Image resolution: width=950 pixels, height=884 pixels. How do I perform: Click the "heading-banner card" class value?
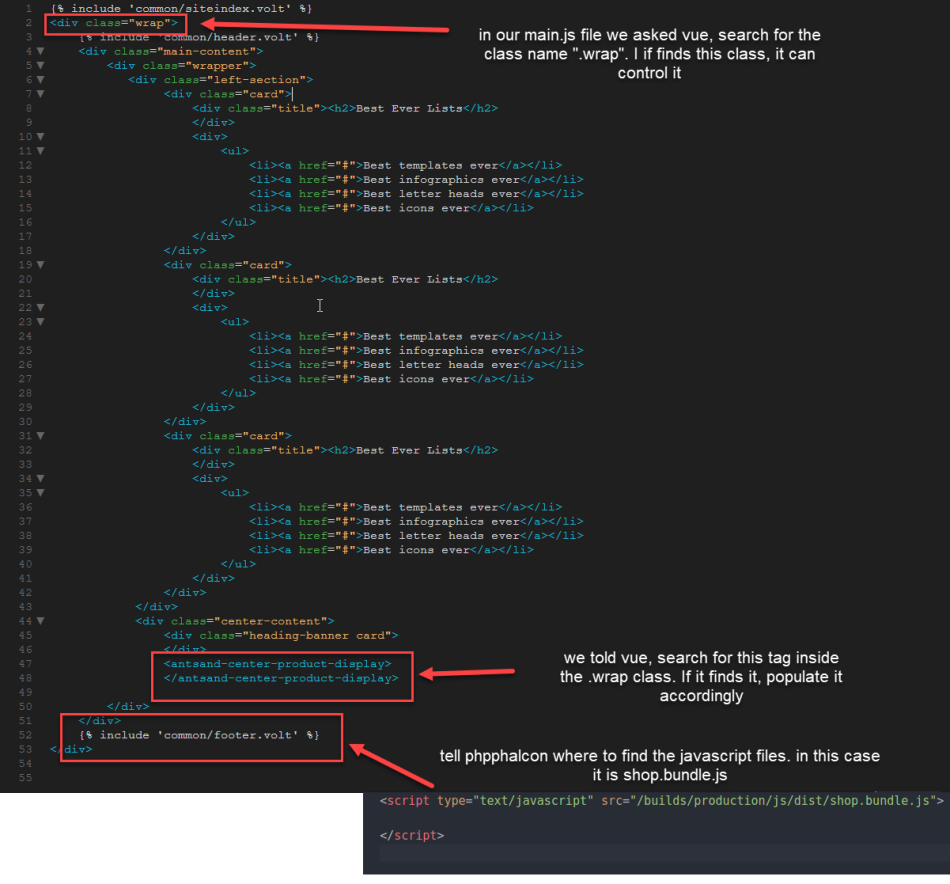(317, 636)
